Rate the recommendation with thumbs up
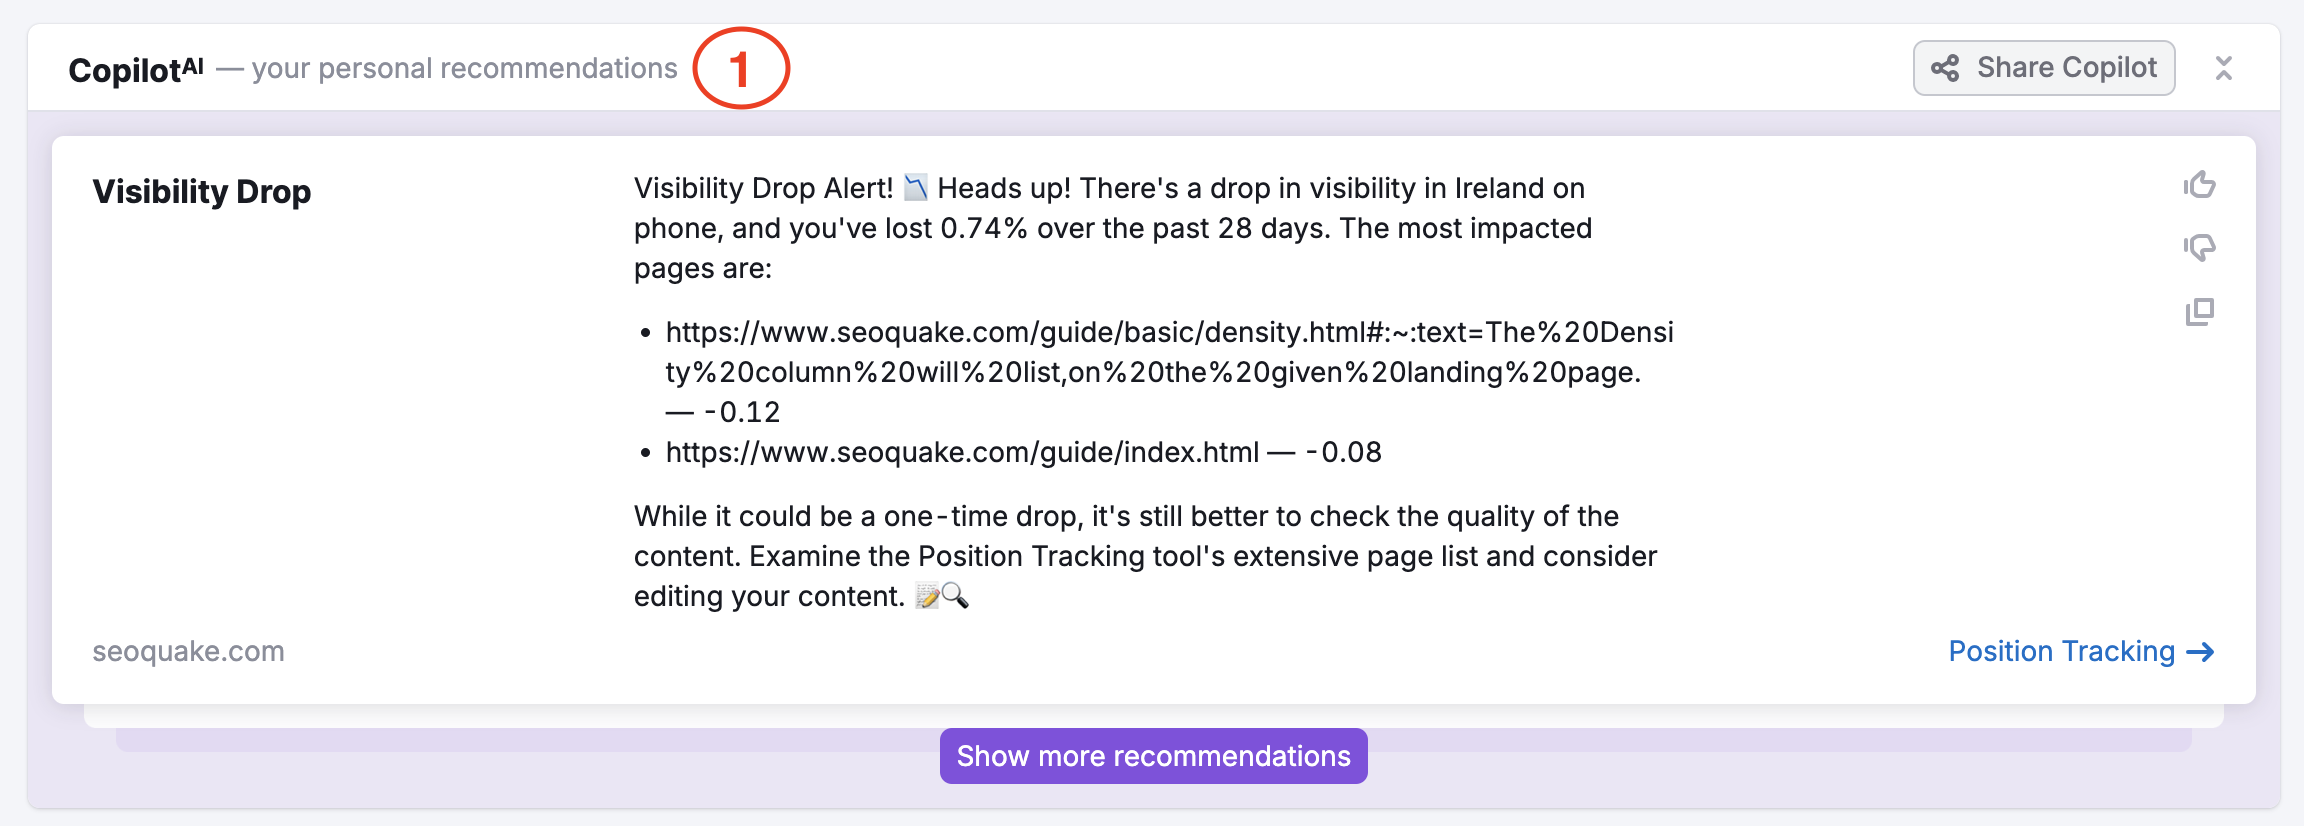Viewport: 2304px width, 826px height. [x=2201, y=184]
